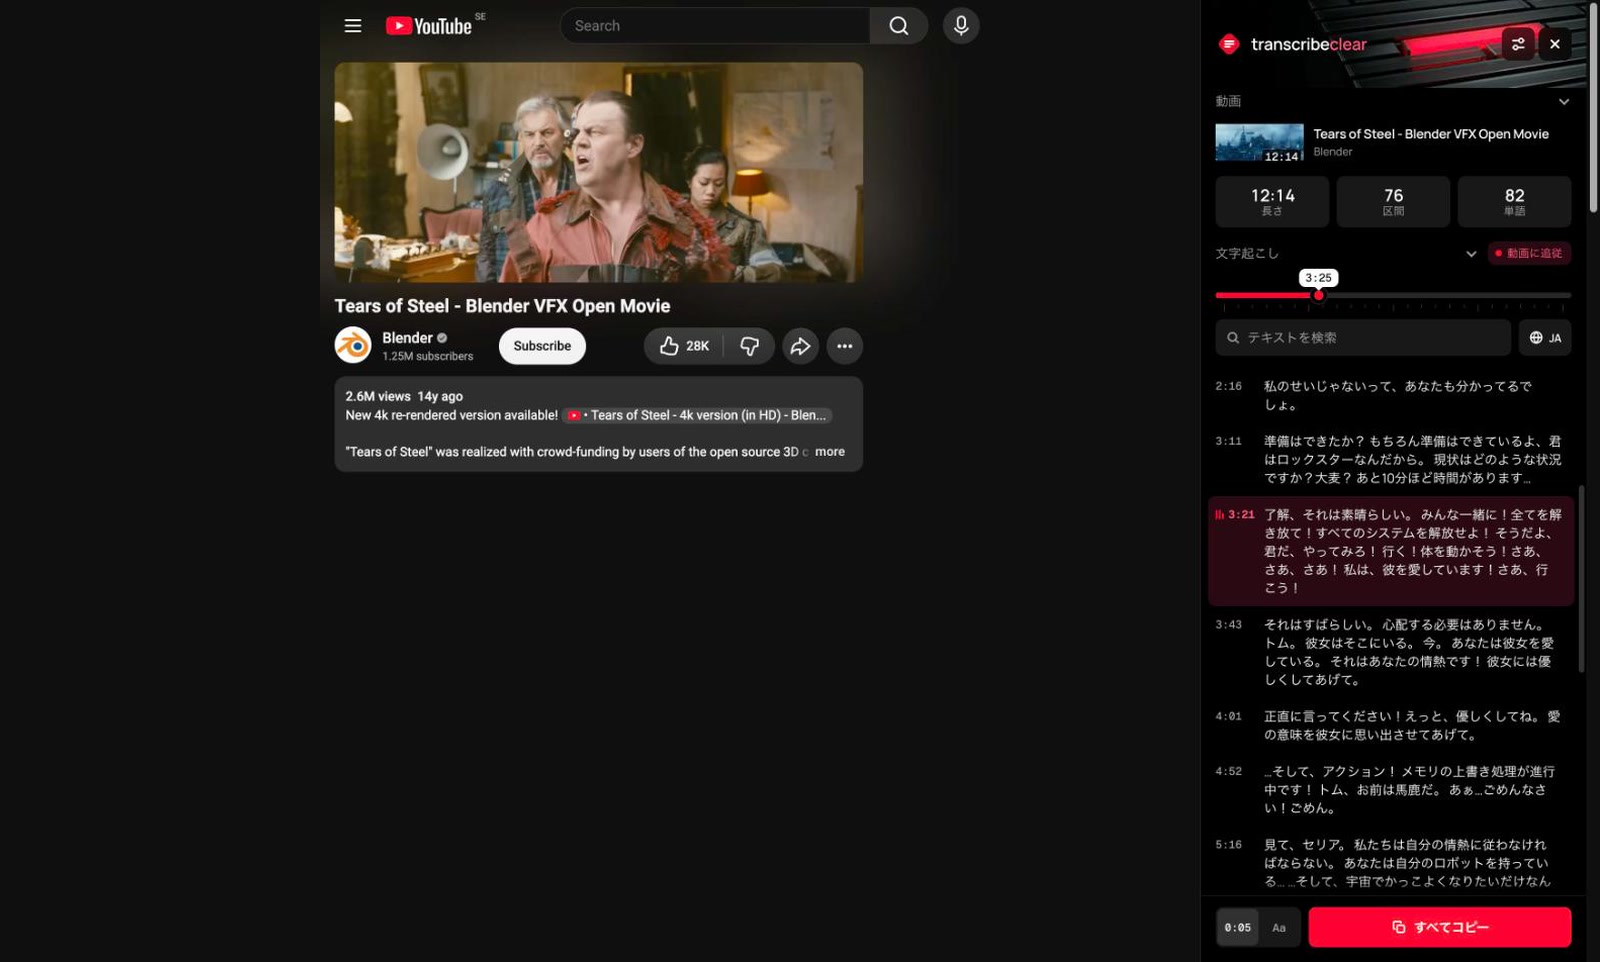The image size is (1600, 962).
Task: Open transcribeclear settings sliders icon
Action: tap(1518, 44)
